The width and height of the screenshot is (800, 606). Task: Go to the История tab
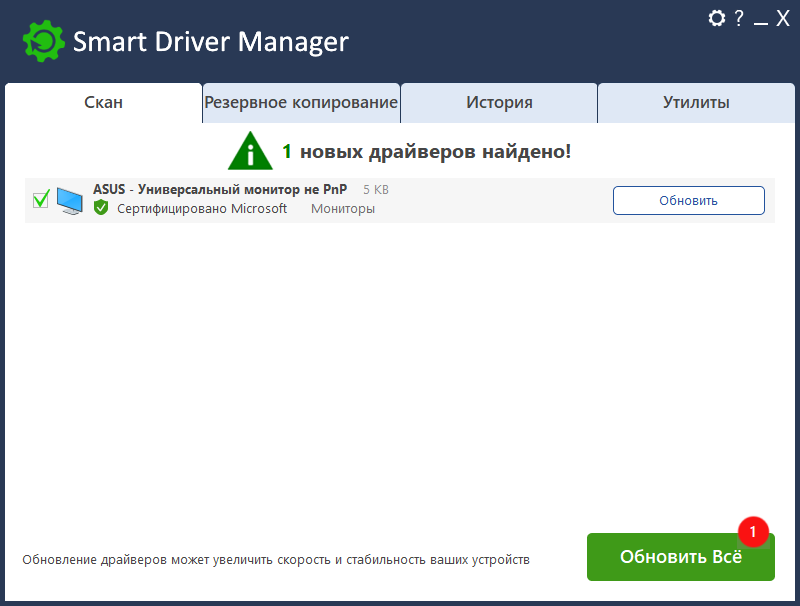[499, 103]
